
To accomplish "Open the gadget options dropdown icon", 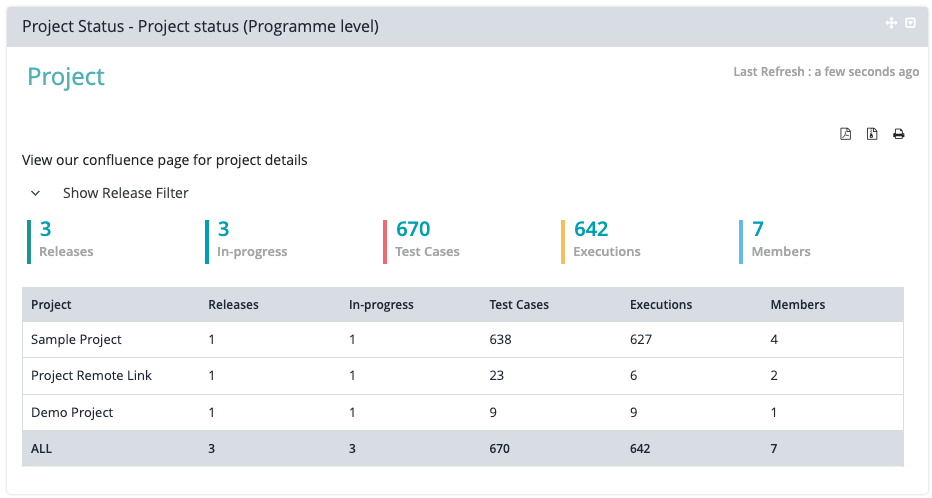I will [x=910, y=23].
